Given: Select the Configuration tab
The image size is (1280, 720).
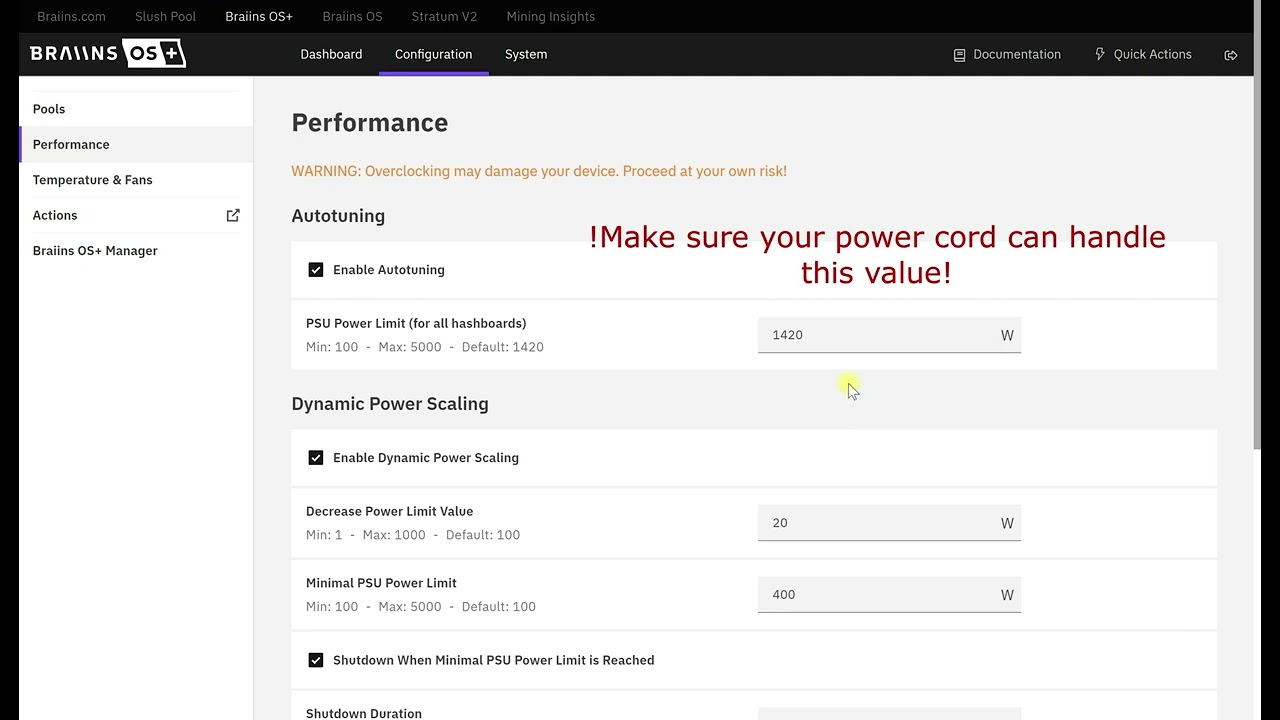Looking at the screenshot, I should [x=433, y=54].
